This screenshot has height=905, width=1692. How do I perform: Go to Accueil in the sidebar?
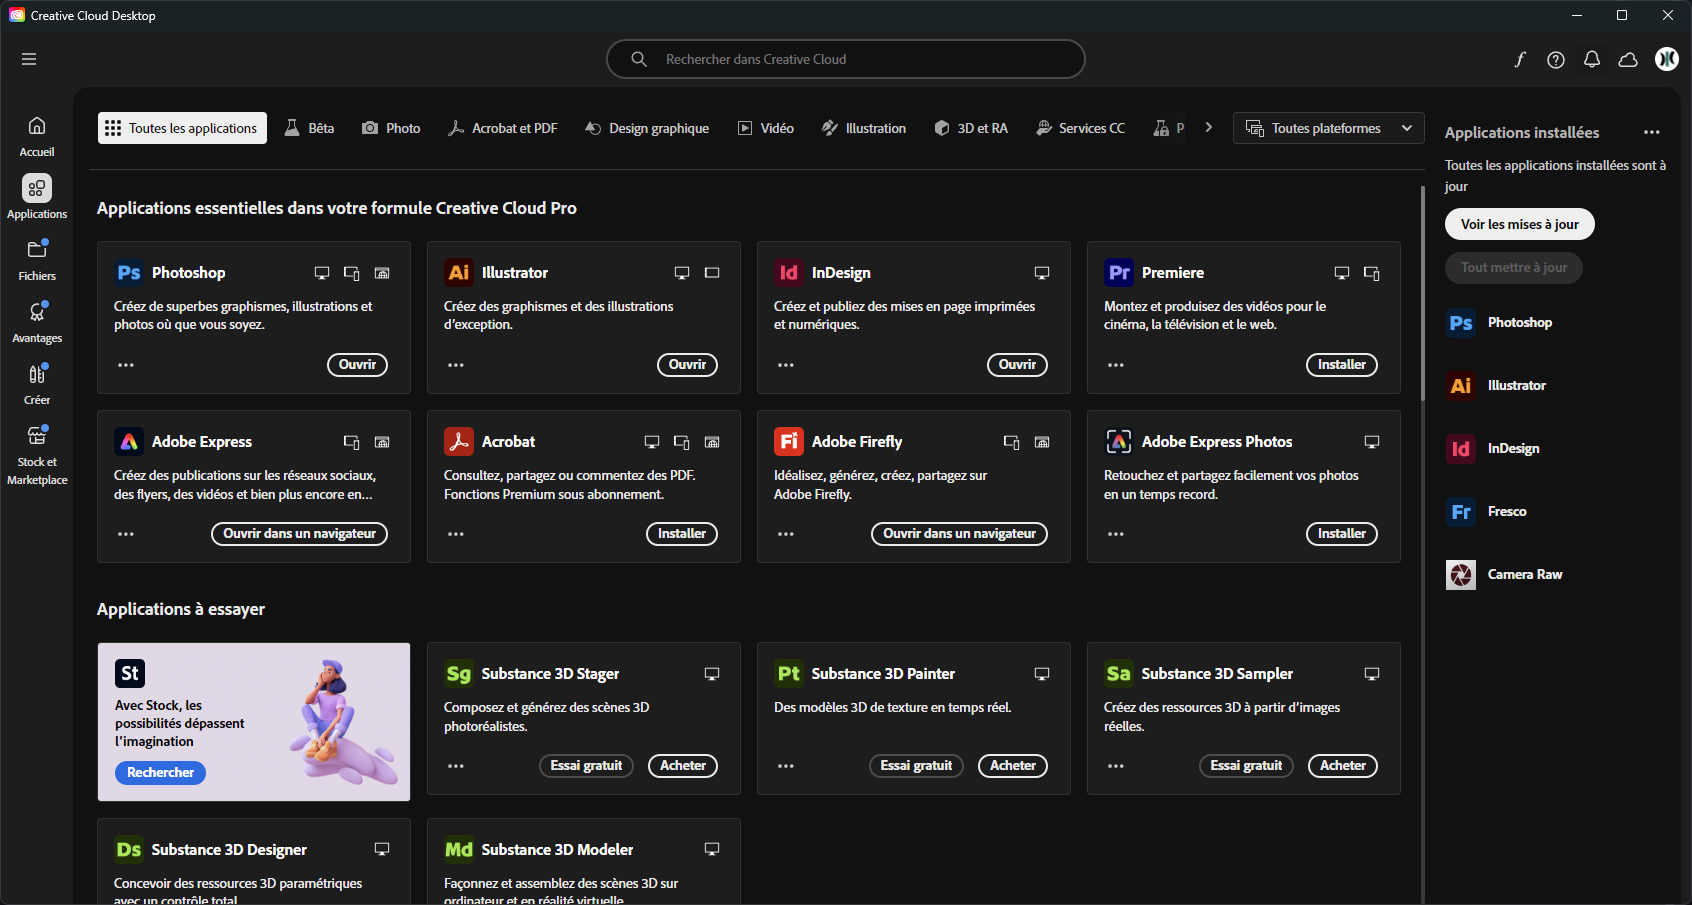click(37, 137)
